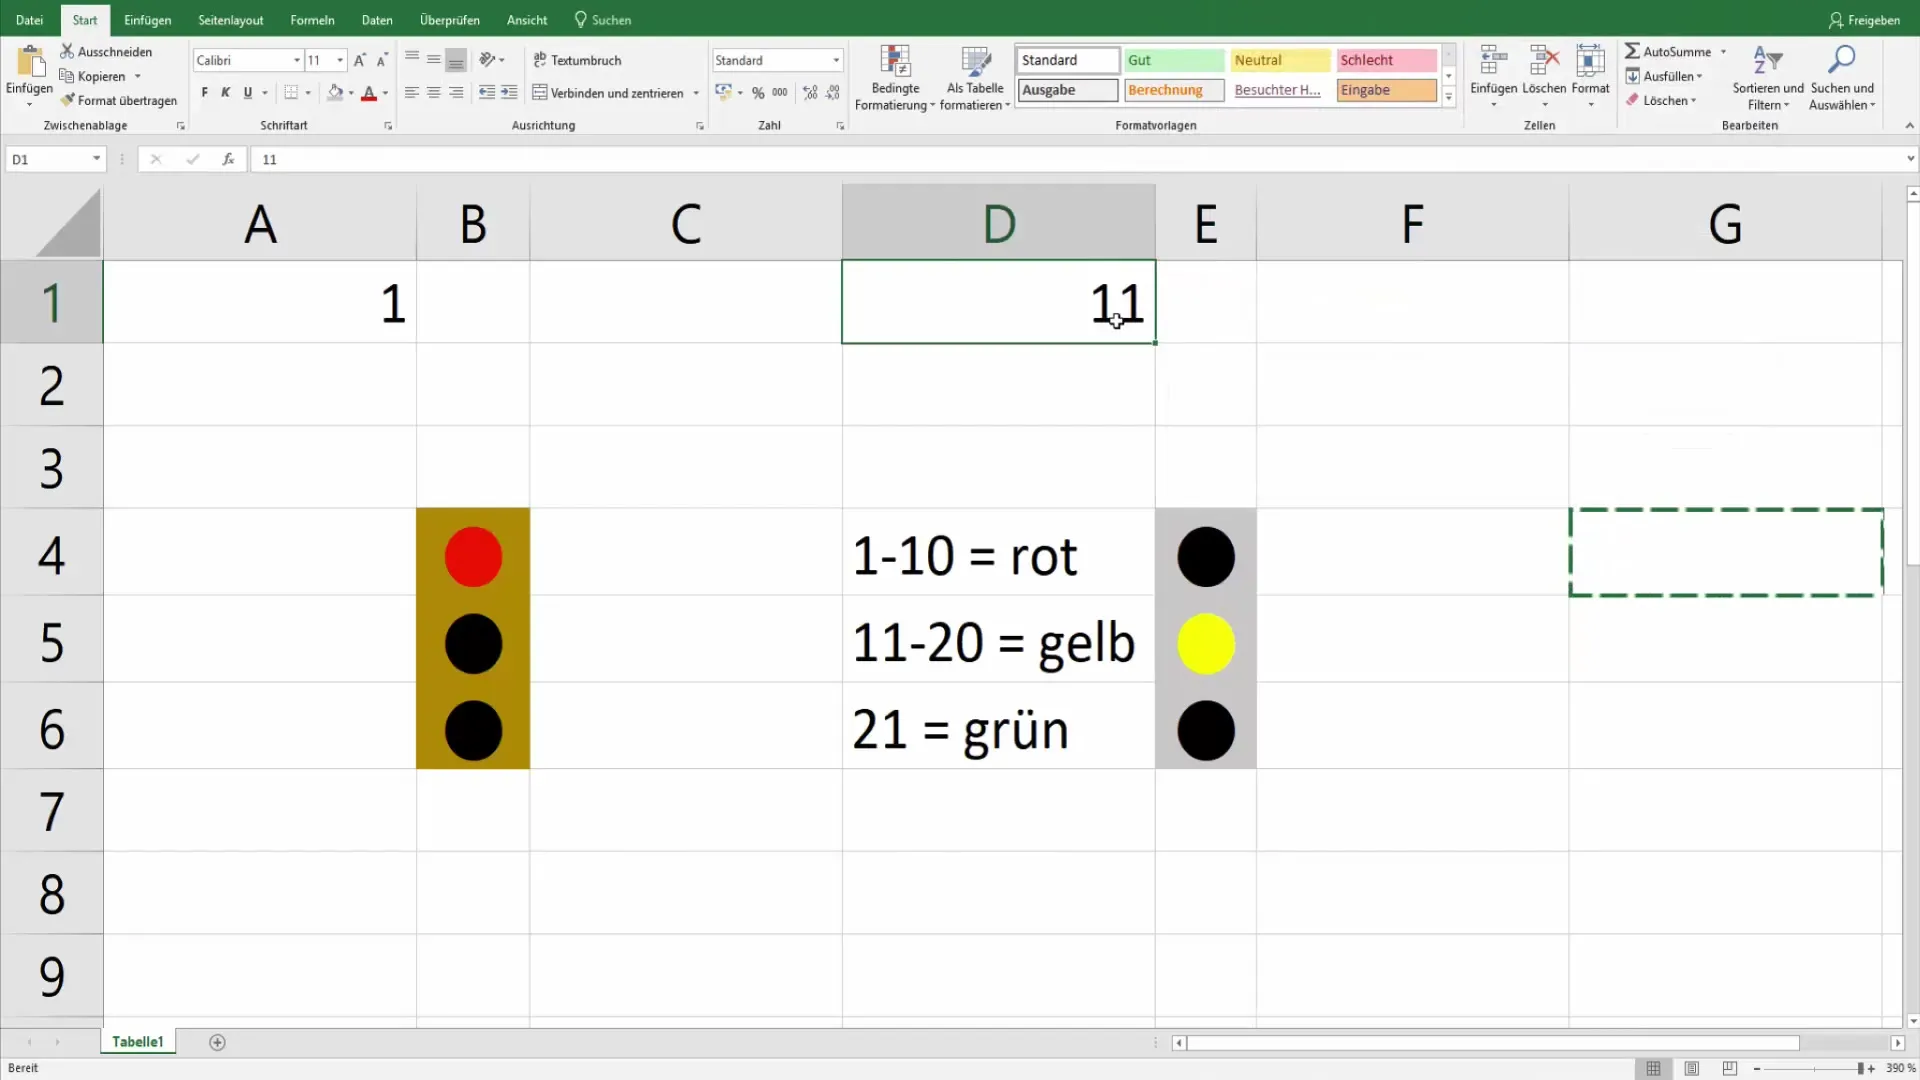Apply fill color with paint bucket

[x=335, y=93]
